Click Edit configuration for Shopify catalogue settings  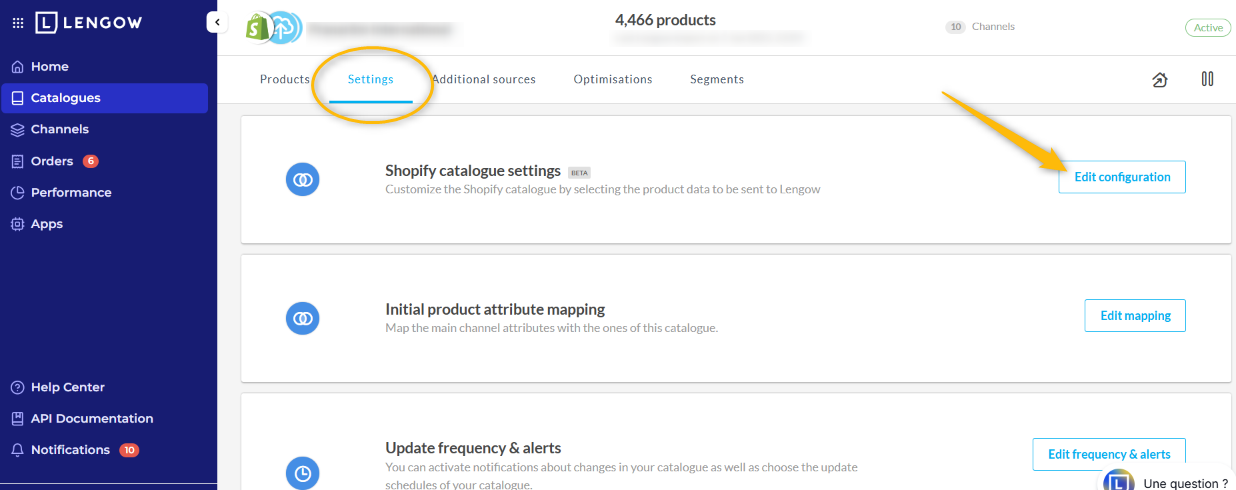click(x=1121, y=177)
